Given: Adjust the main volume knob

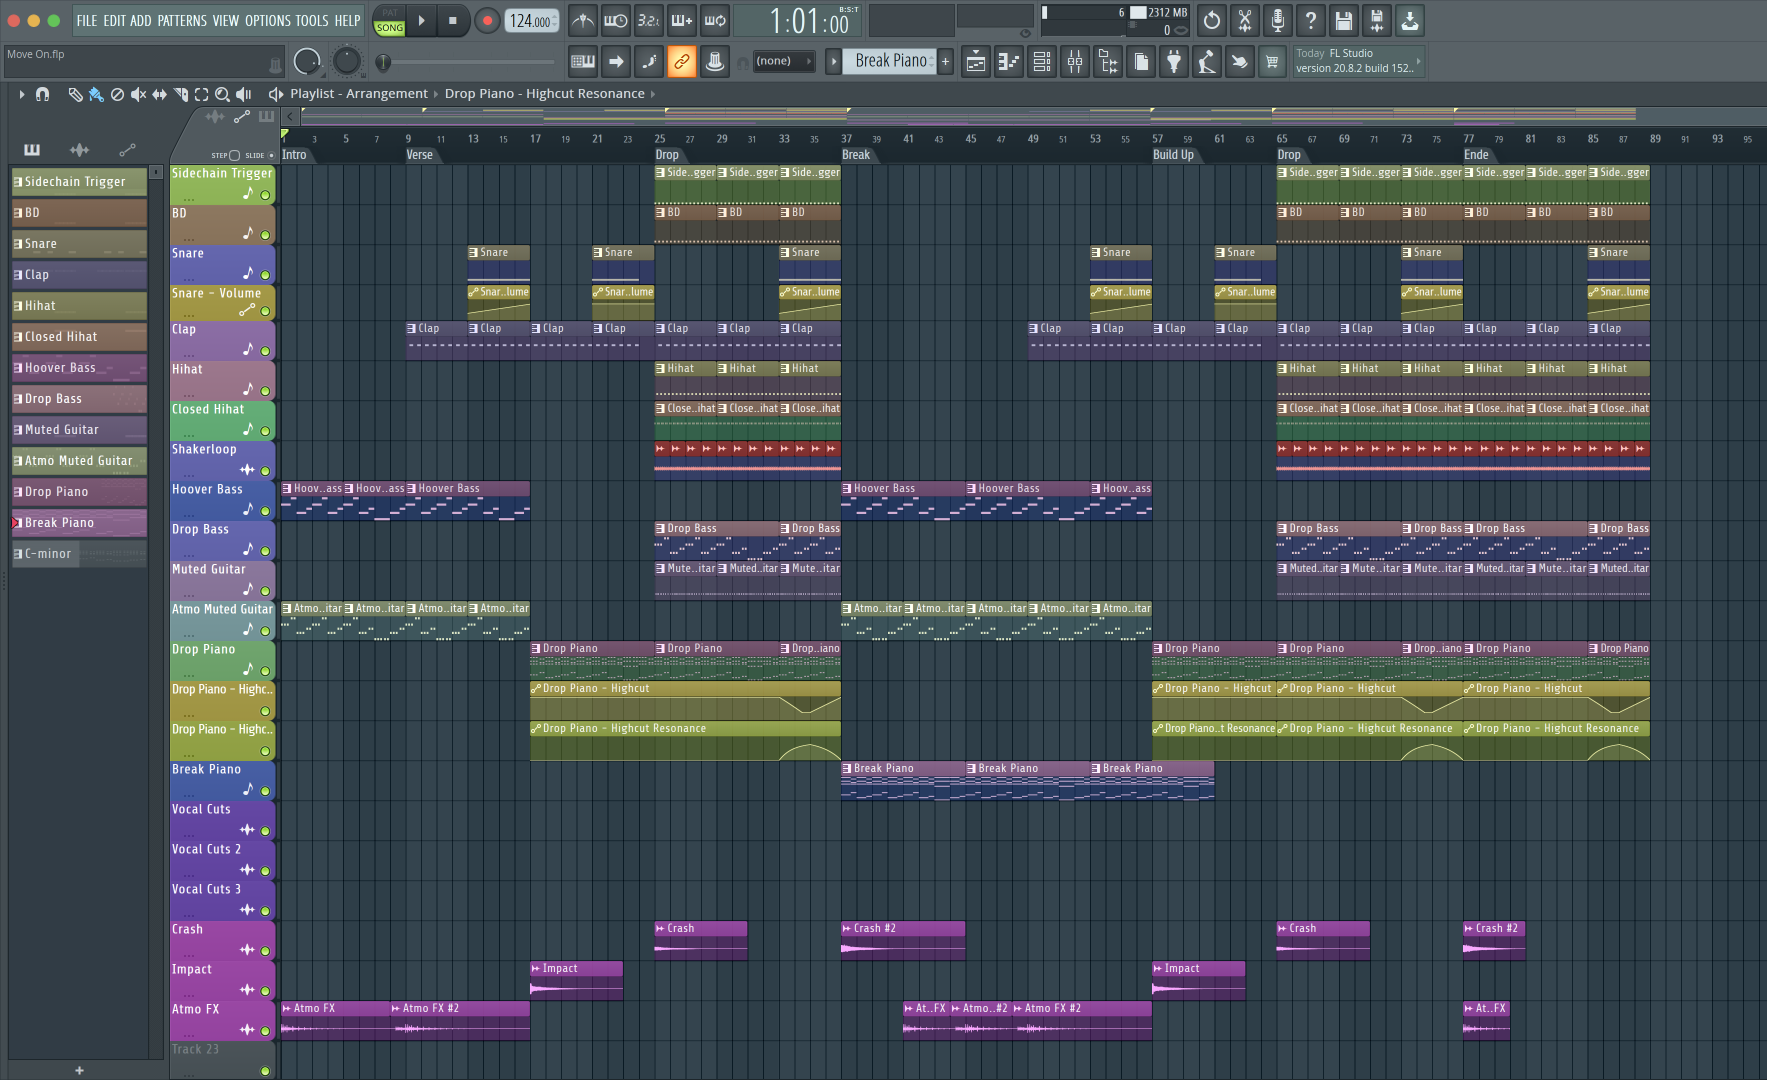Looking at the screenshot, I should coord(307,62).
